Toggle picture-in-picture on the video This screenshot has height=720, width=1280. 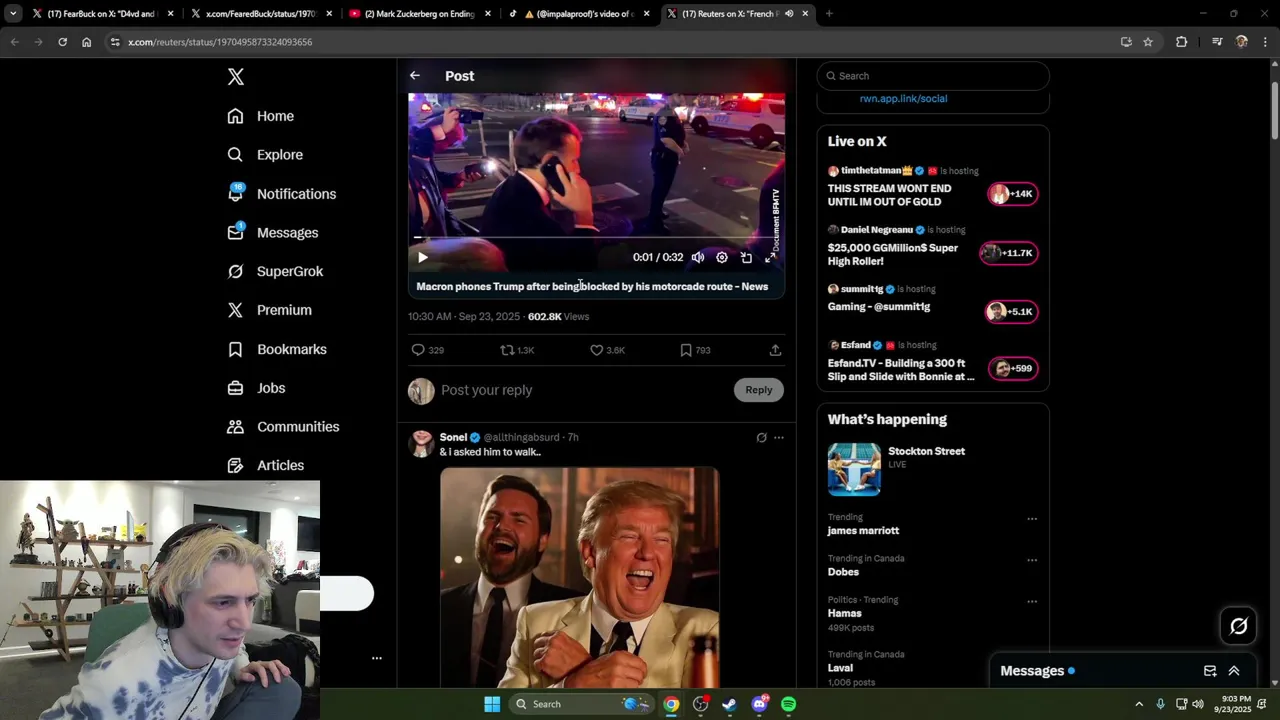746,258
